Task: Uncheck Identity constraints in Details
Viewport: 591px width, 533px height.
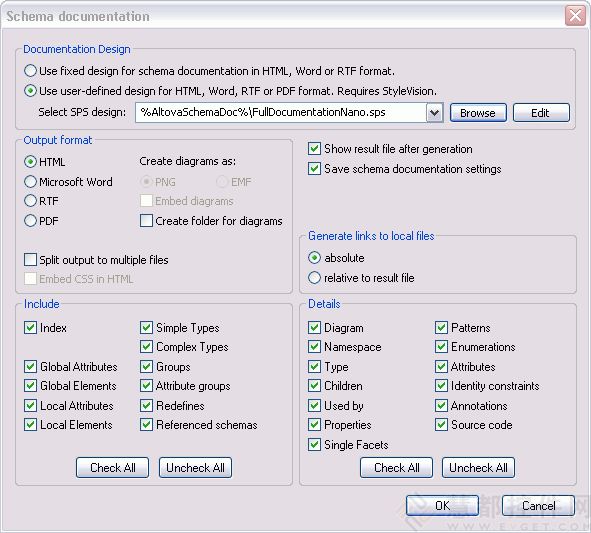Action: coord(441,386)
